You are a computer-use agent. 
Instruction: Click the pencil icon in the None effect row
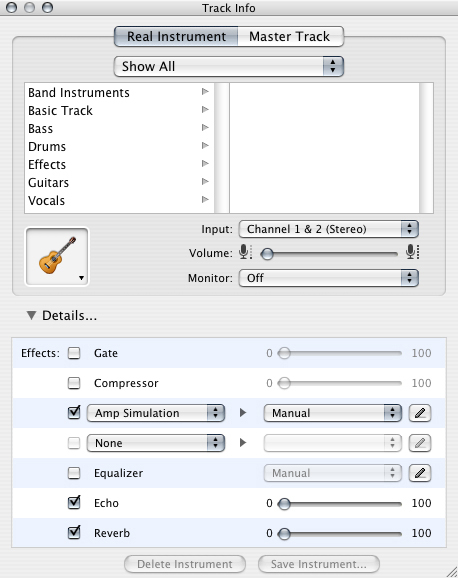[x=420, y=443]
